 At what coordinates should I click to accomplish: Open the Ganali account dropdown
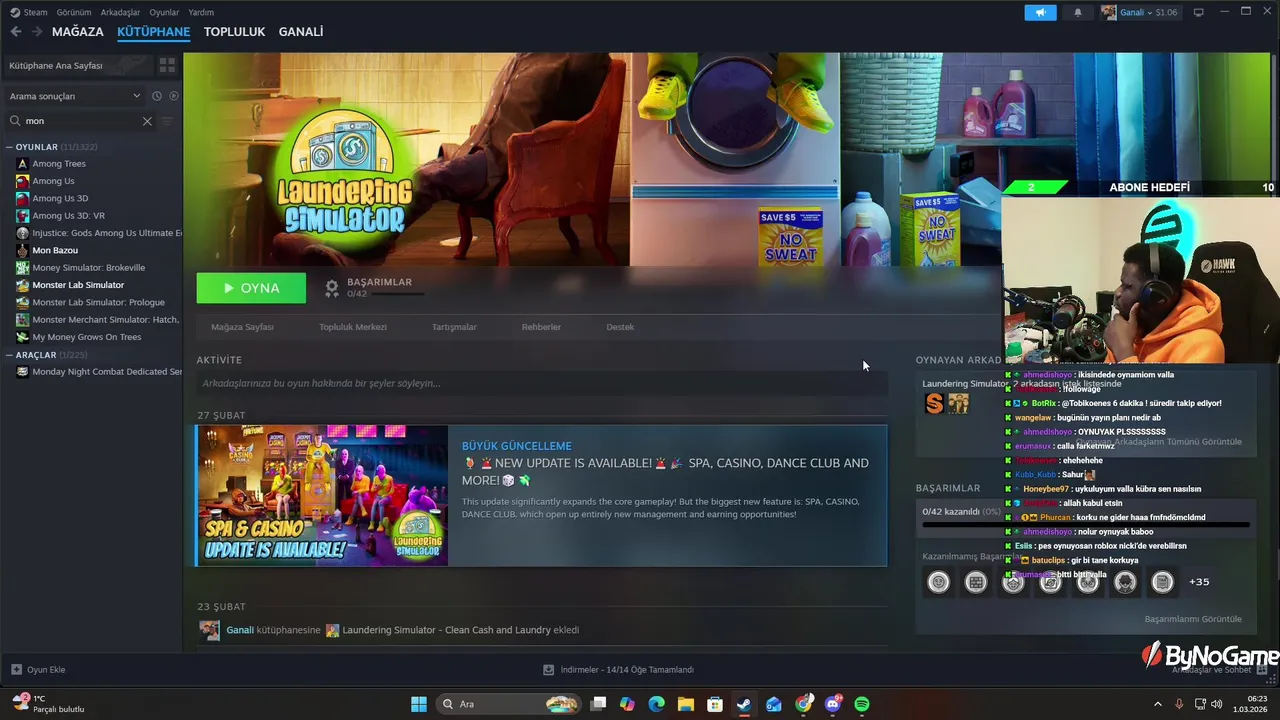click(x=1139, y=12)
